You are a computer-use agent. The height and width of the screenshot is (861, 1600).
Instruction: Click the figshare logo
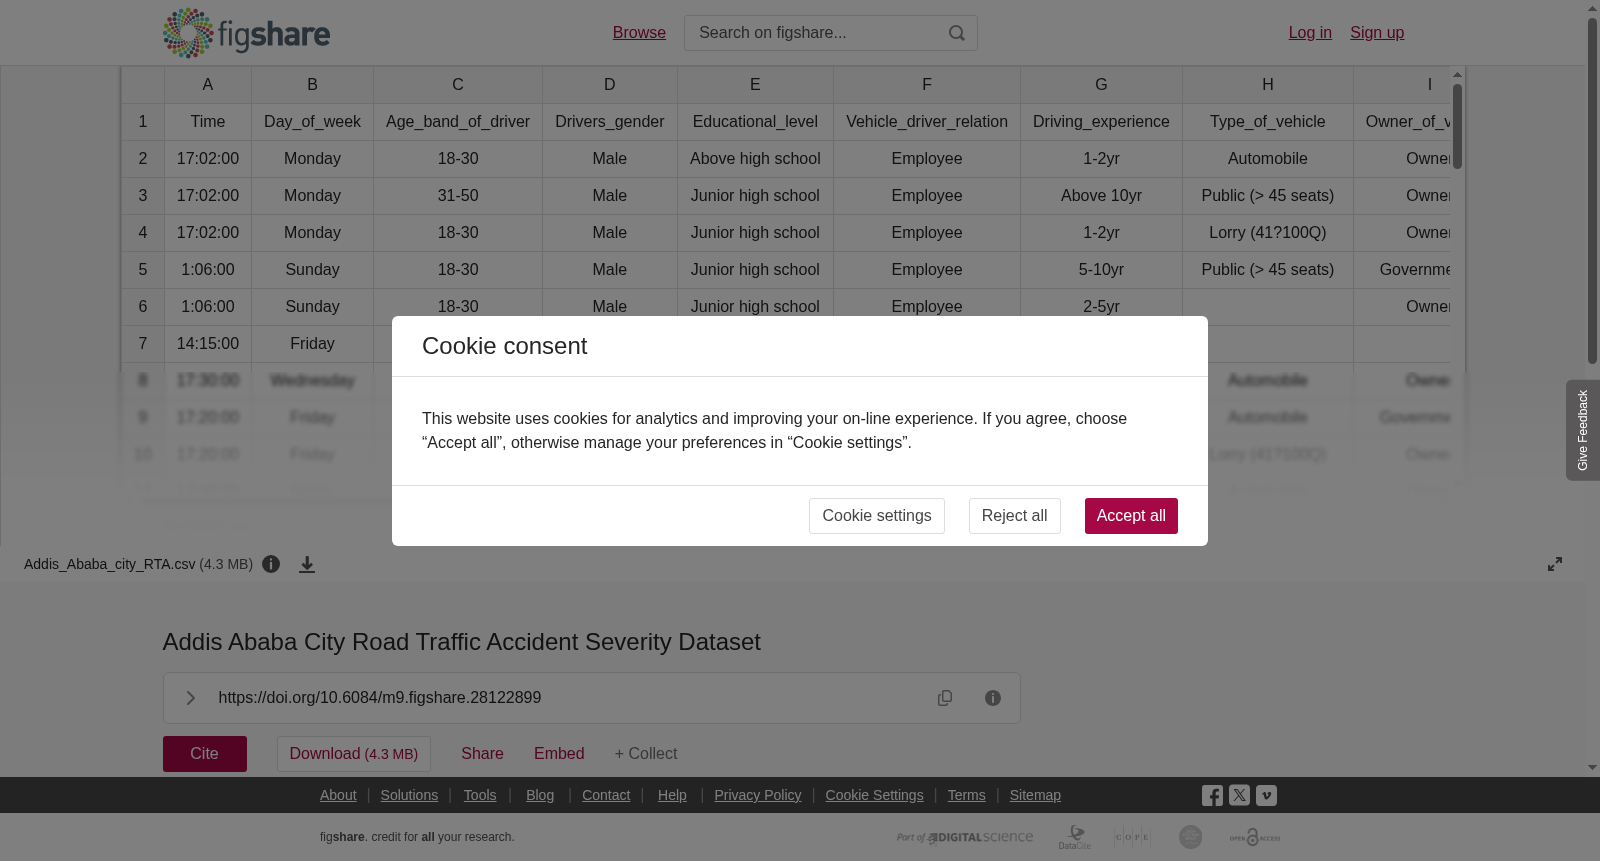pyautogui.click(x=246, y=33)
